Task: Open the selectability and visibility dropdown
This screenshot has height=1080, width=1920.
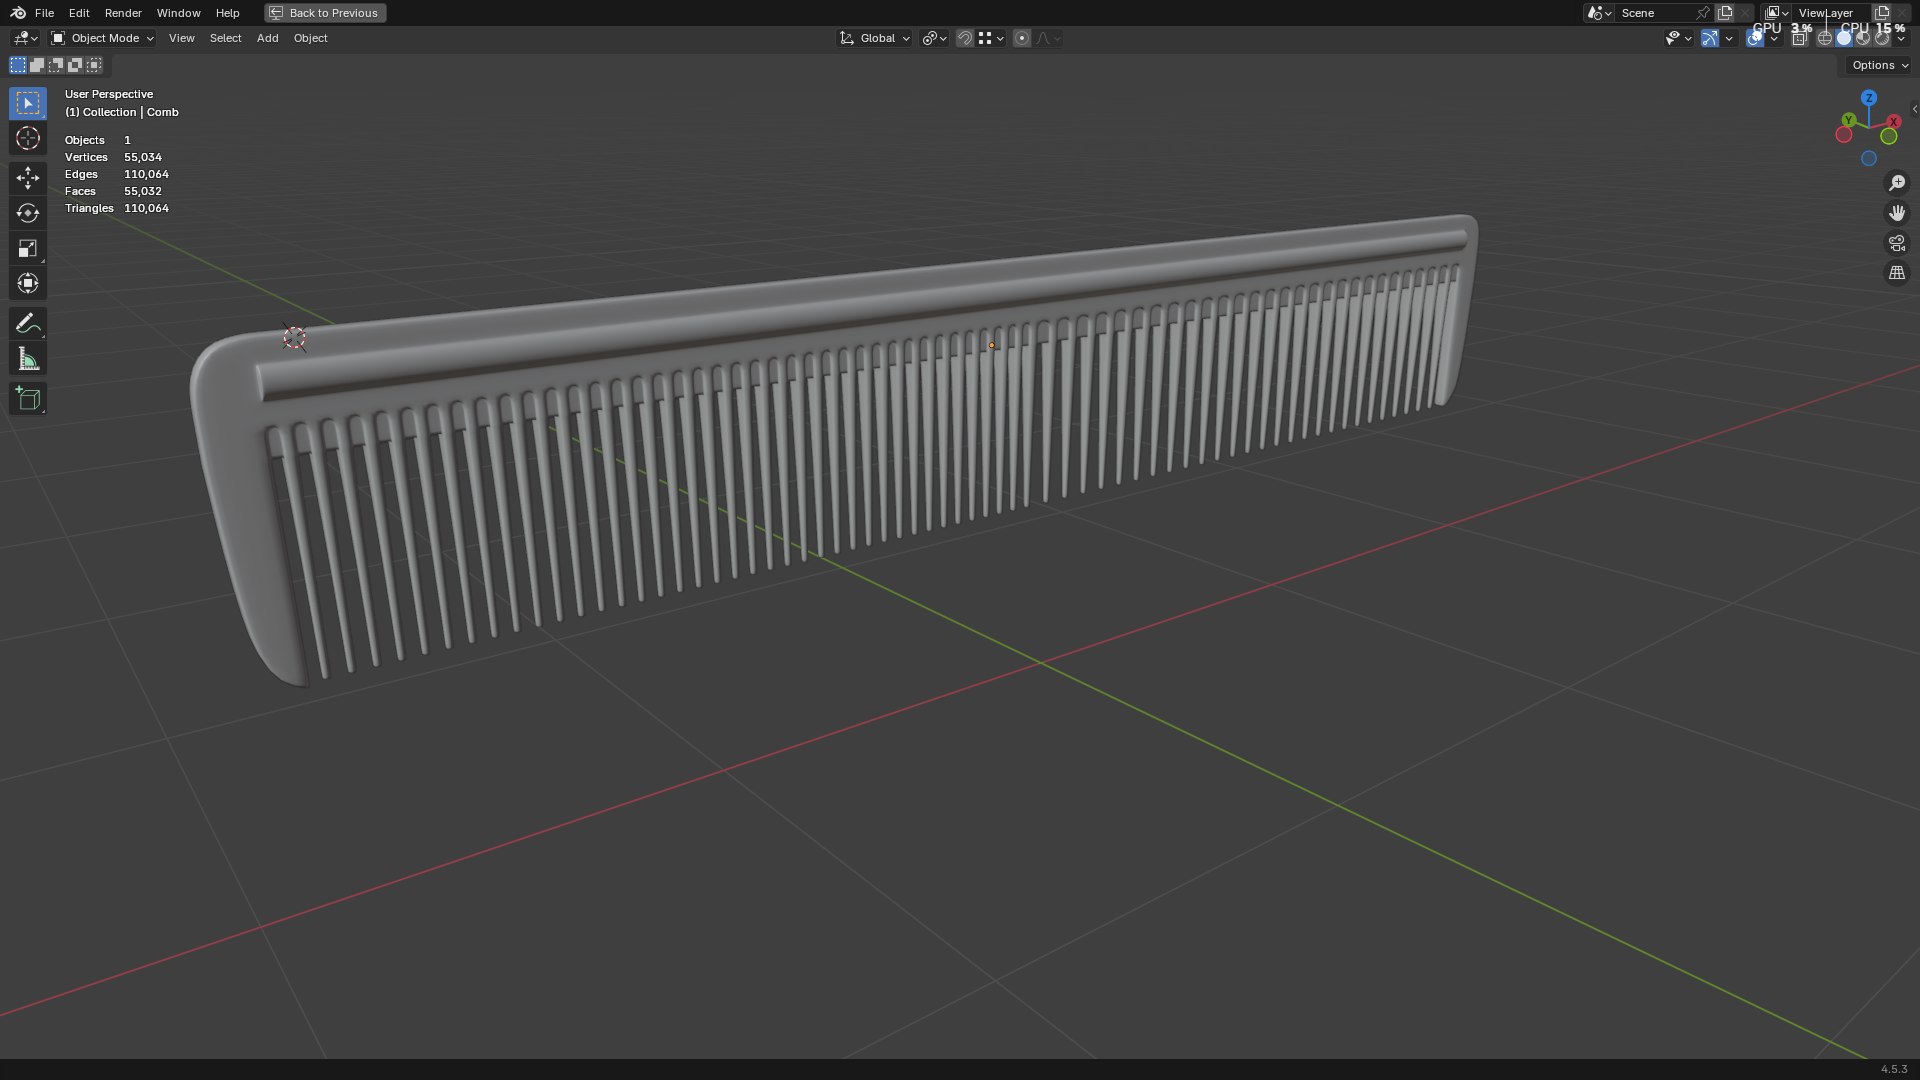Action: coord(1678,38)
